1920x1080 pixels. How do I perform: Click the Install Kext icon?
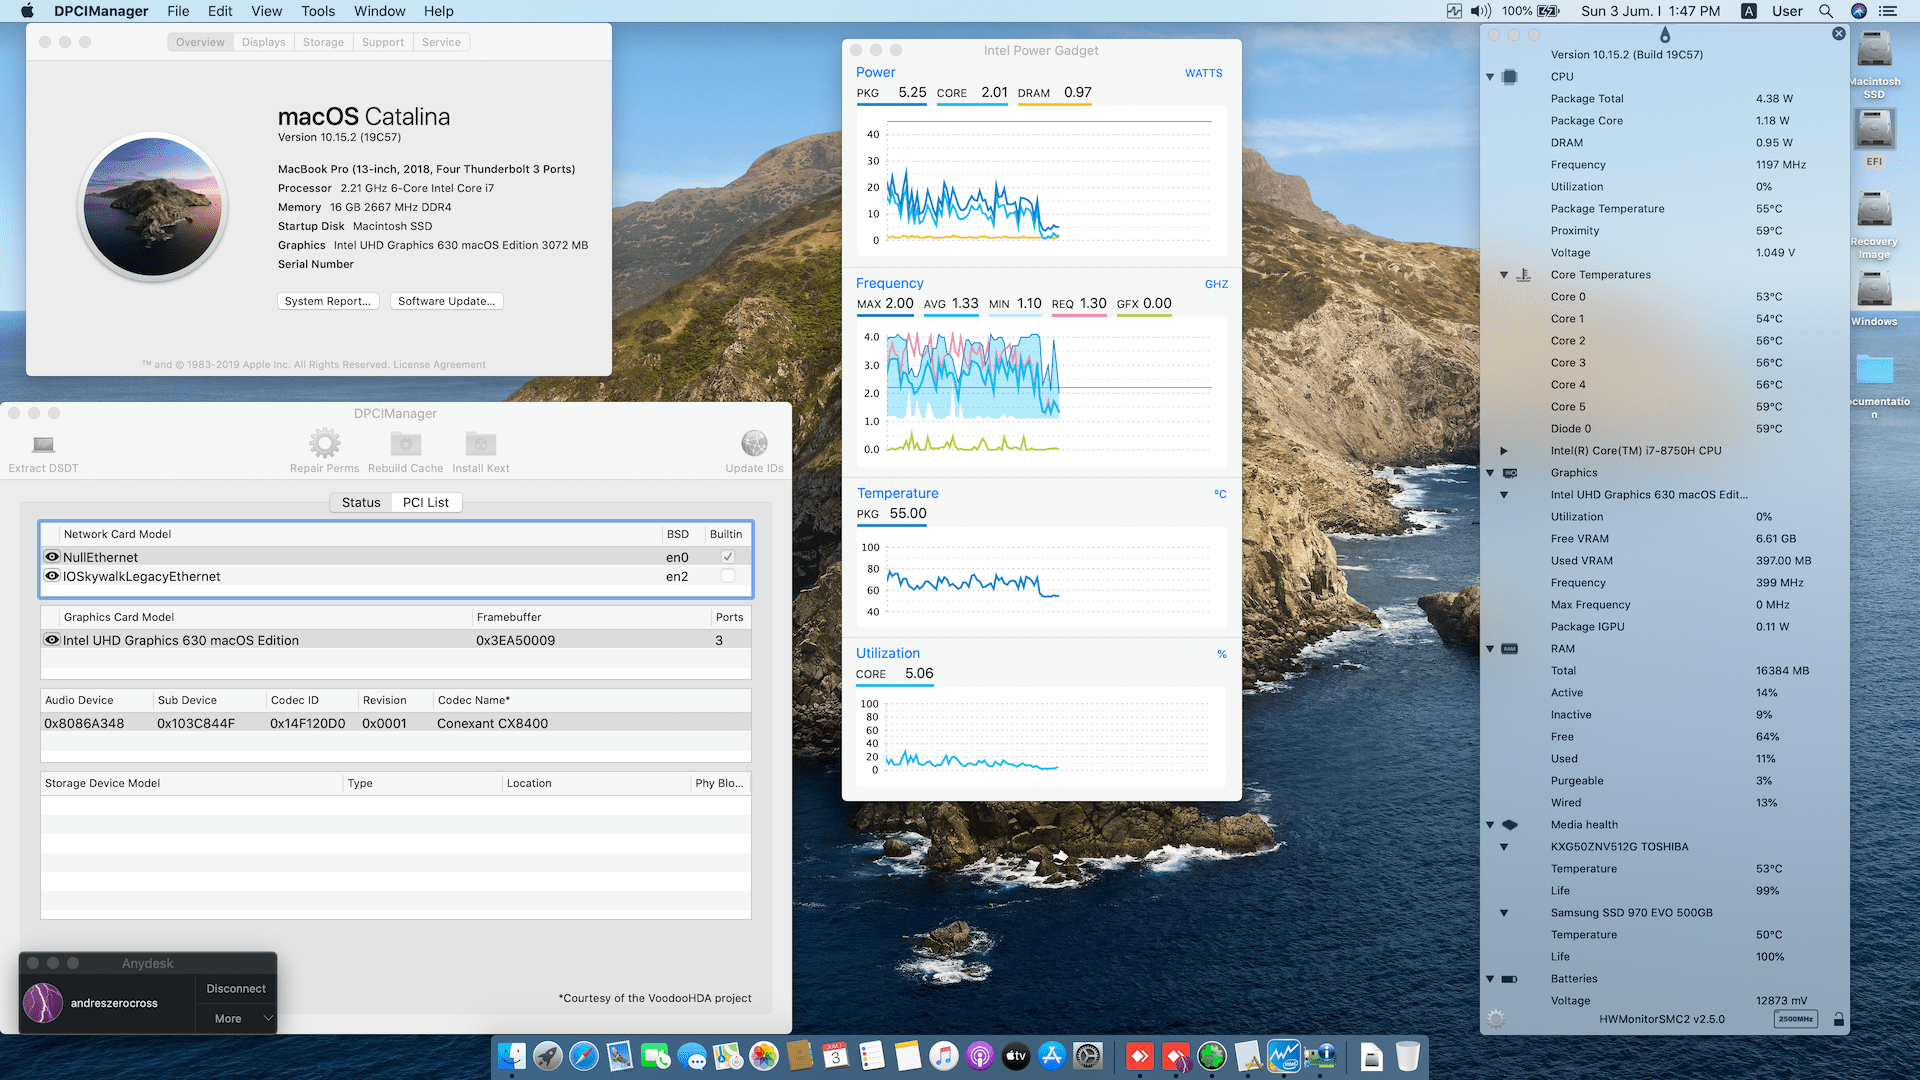point(480,443)
